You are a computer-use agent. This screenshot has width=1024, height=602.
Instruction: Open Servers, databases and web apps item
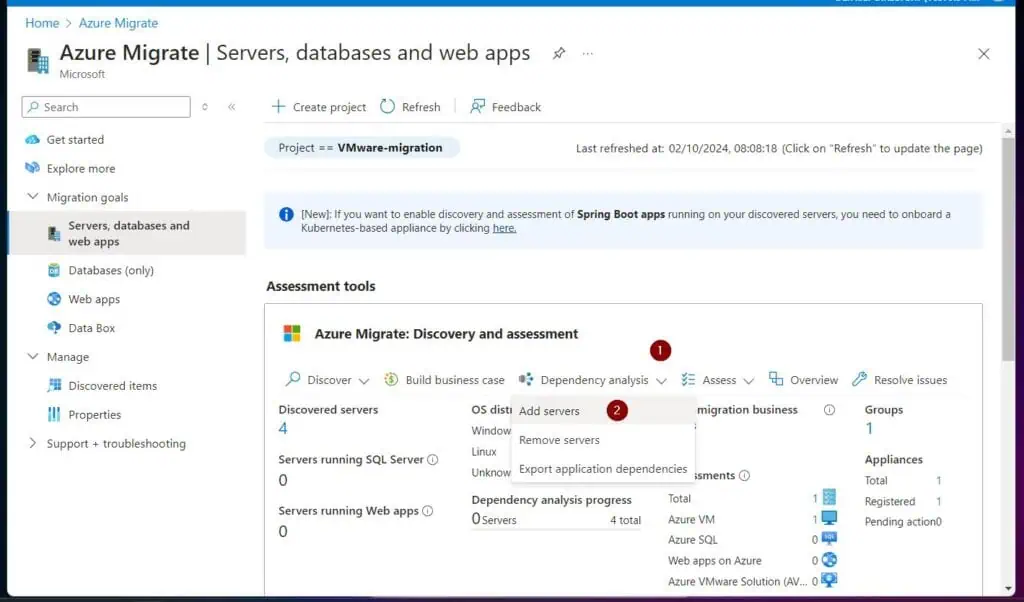[x=127, y=233]
